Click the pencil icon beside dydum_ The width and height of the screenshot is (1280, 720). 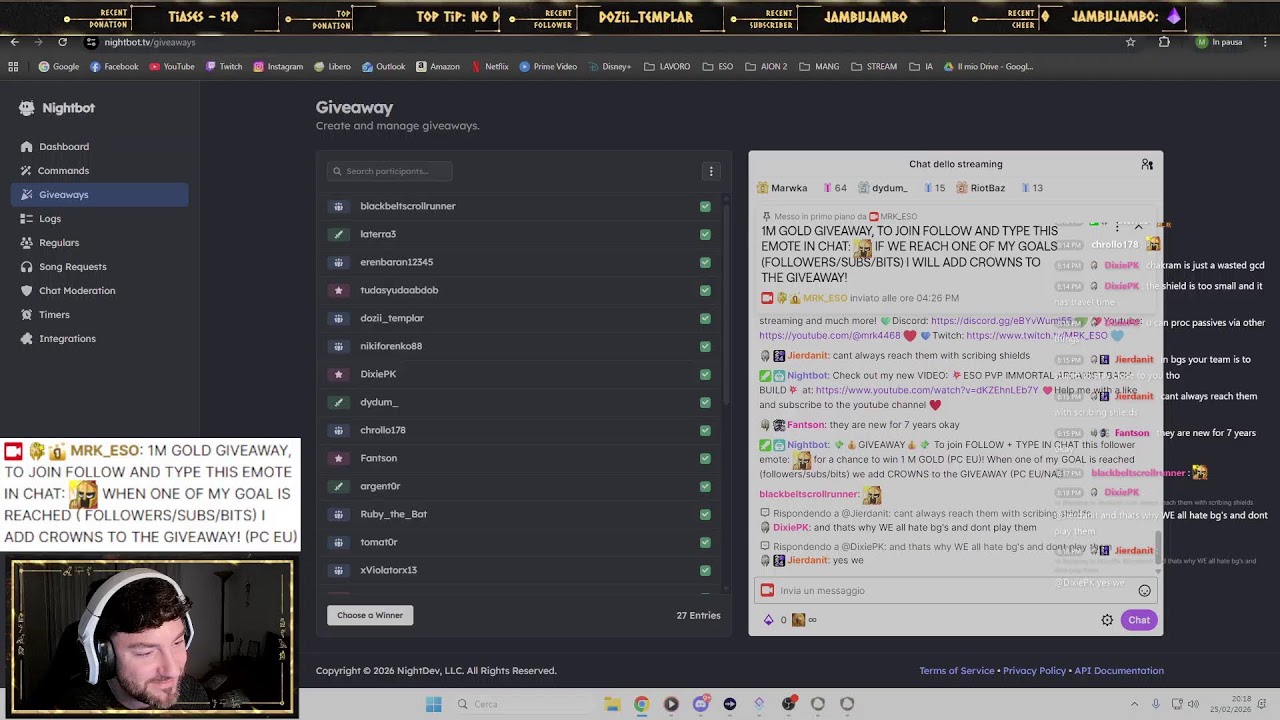[338, 402]
